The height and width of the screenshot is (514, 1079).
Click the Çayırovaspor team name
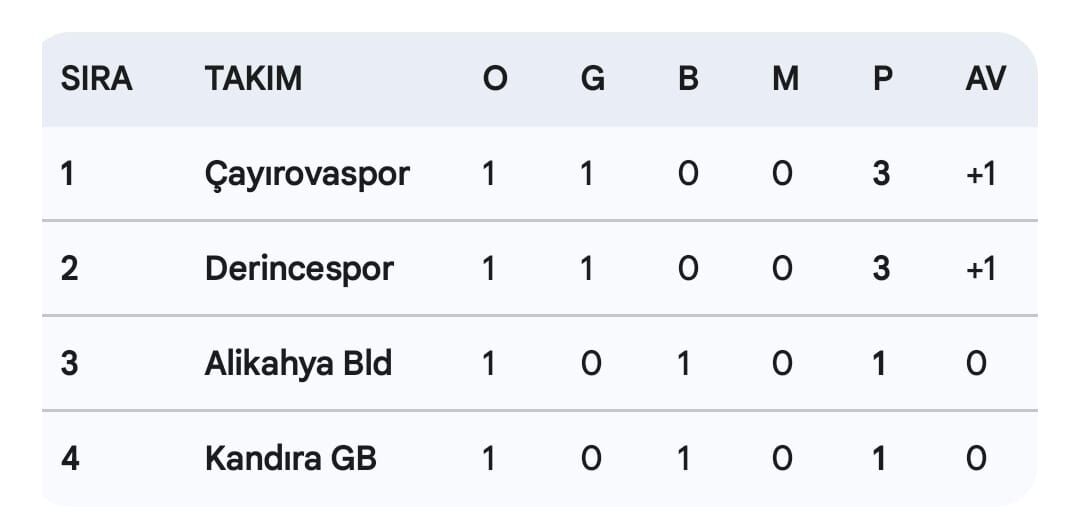pos(307,174)
